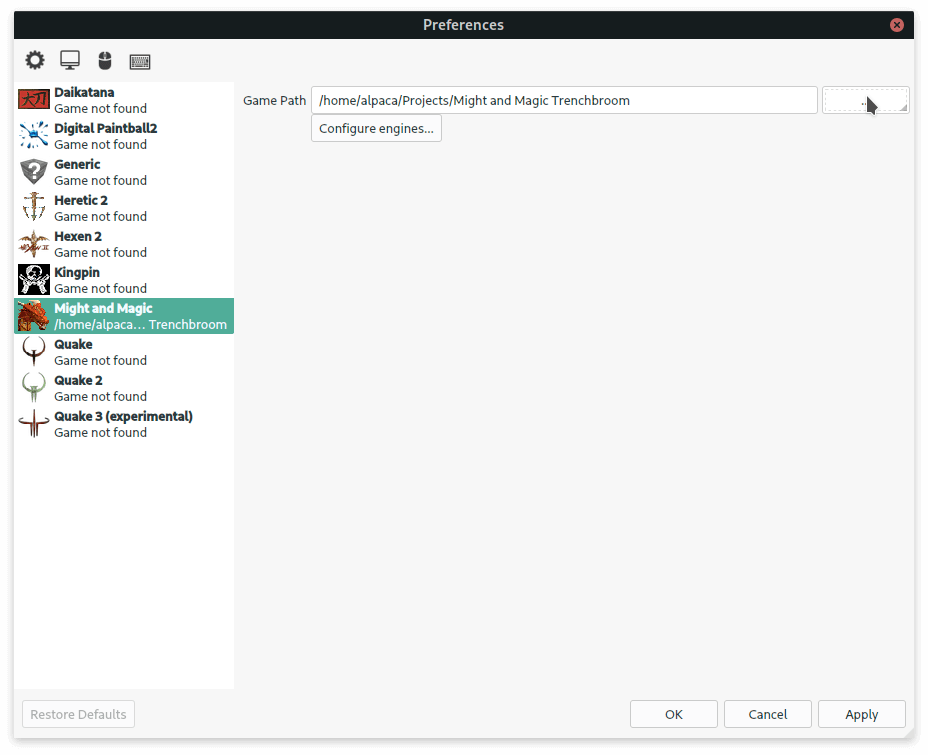Pick the Kingpin game icon
Image resolution: width=928 pixels, height=755 pixels.
point(34,280)
